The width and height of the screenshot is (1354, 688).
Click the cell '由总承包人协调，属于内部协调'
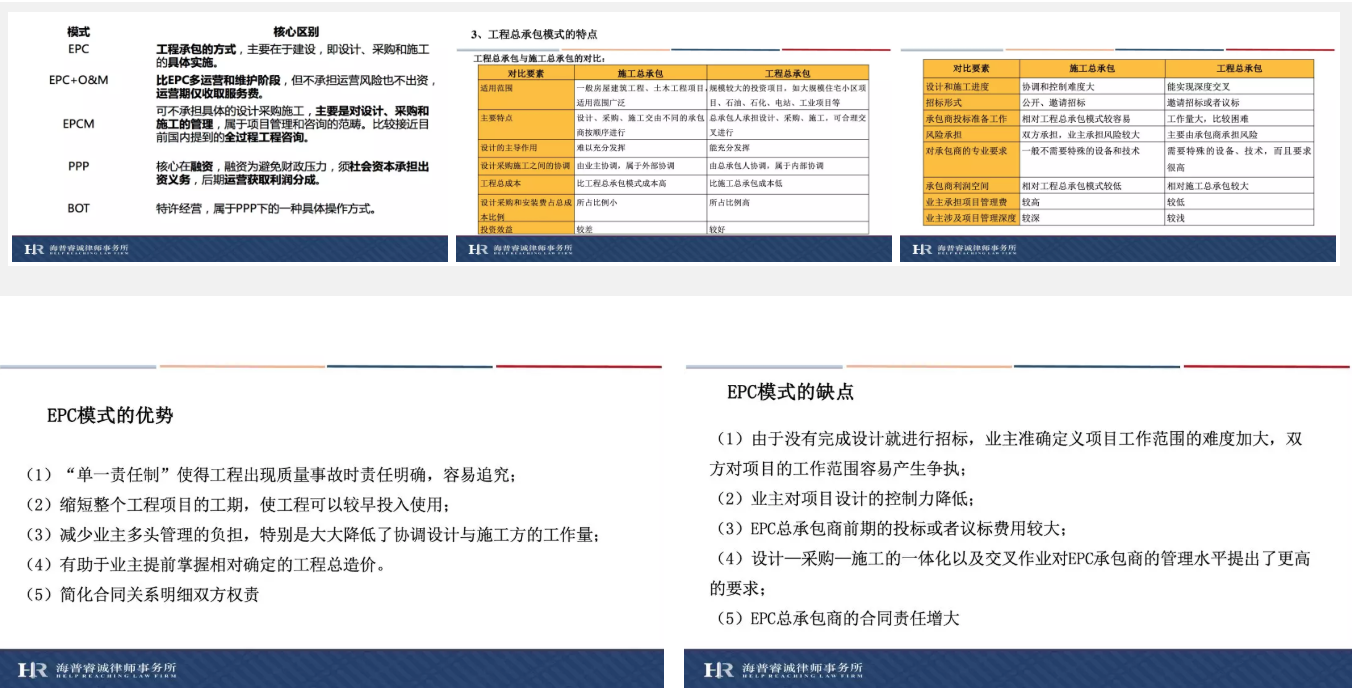[x=767, y=165]
